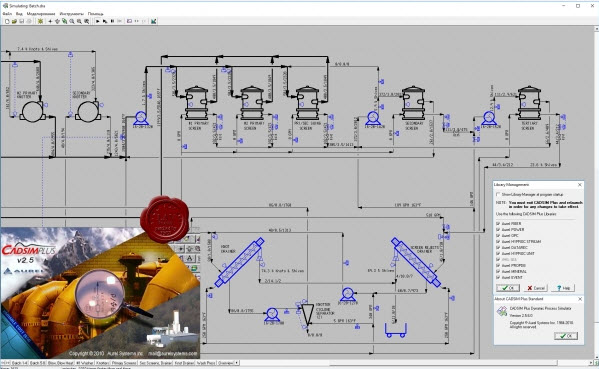
Task: Click OK in the About CADSIM Plus dialog
Action: [x=566, y=336]
